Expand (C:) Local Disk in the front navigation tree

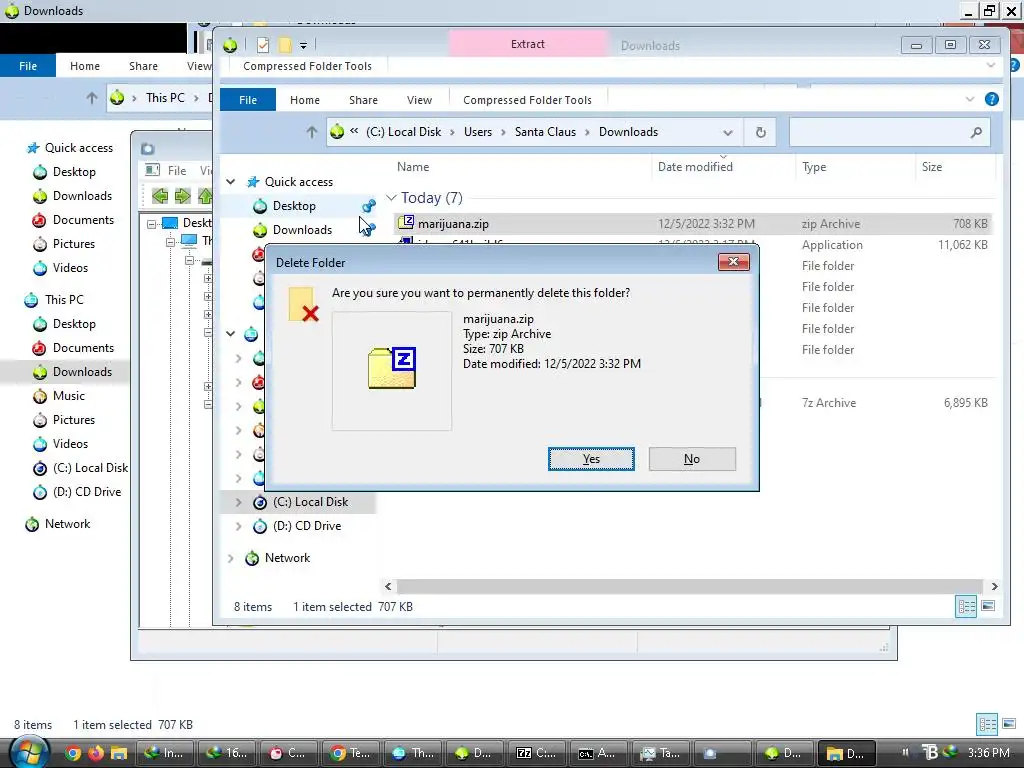pos(238,502)
